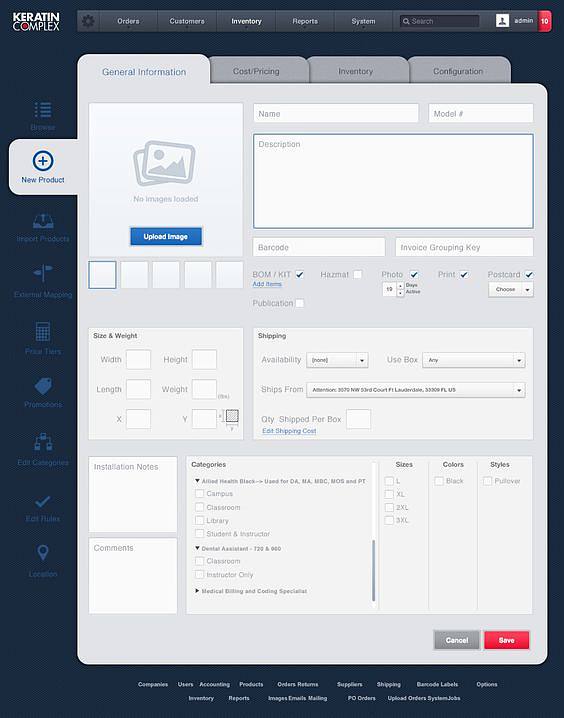
Task: Enable the Publication checkbox
Action: [299, 303]
